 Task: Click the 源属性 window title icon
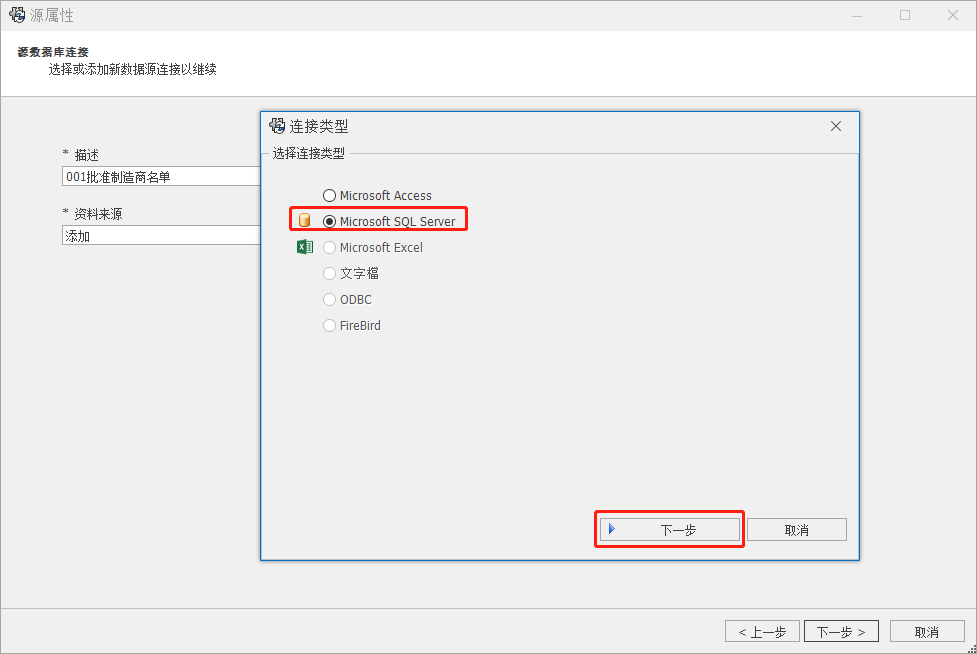tap(17, 15)
